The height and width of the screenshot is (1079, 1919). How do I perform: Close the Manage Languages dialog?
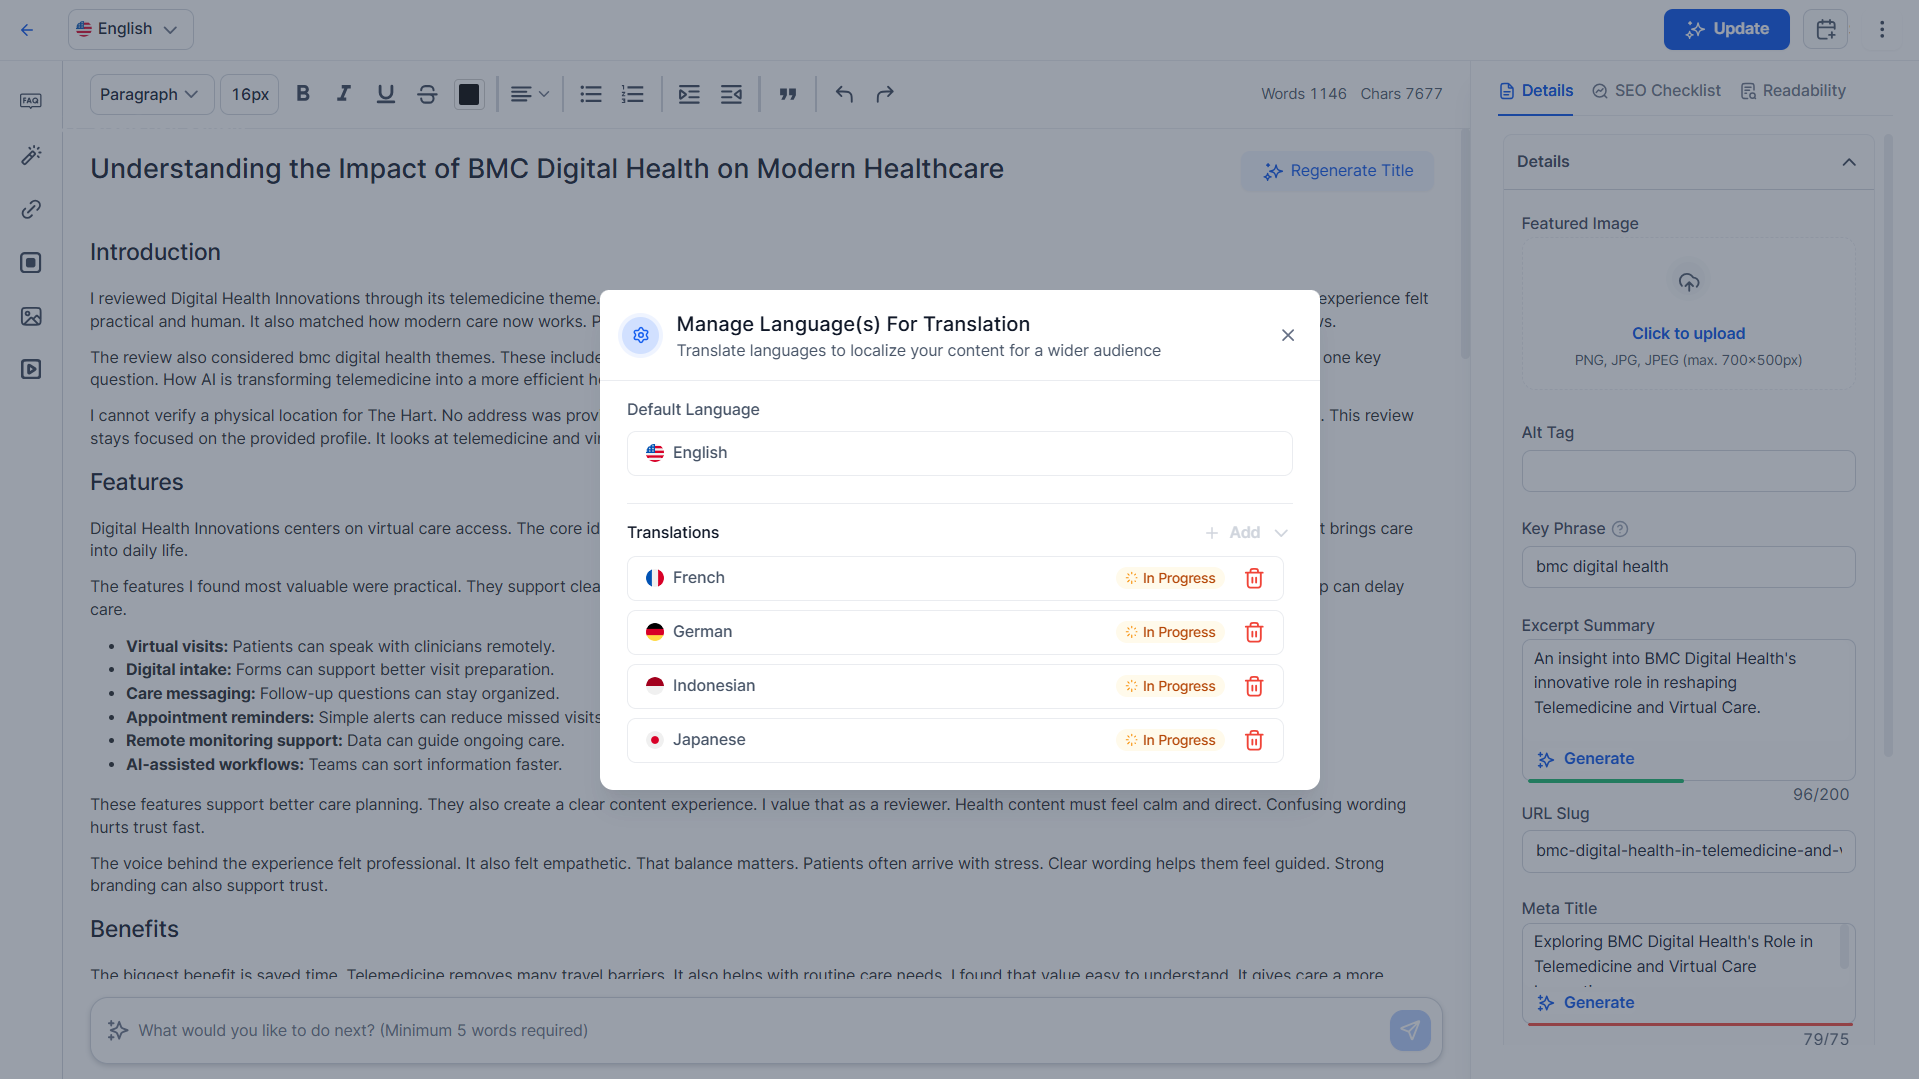[x=1288, y=335]
